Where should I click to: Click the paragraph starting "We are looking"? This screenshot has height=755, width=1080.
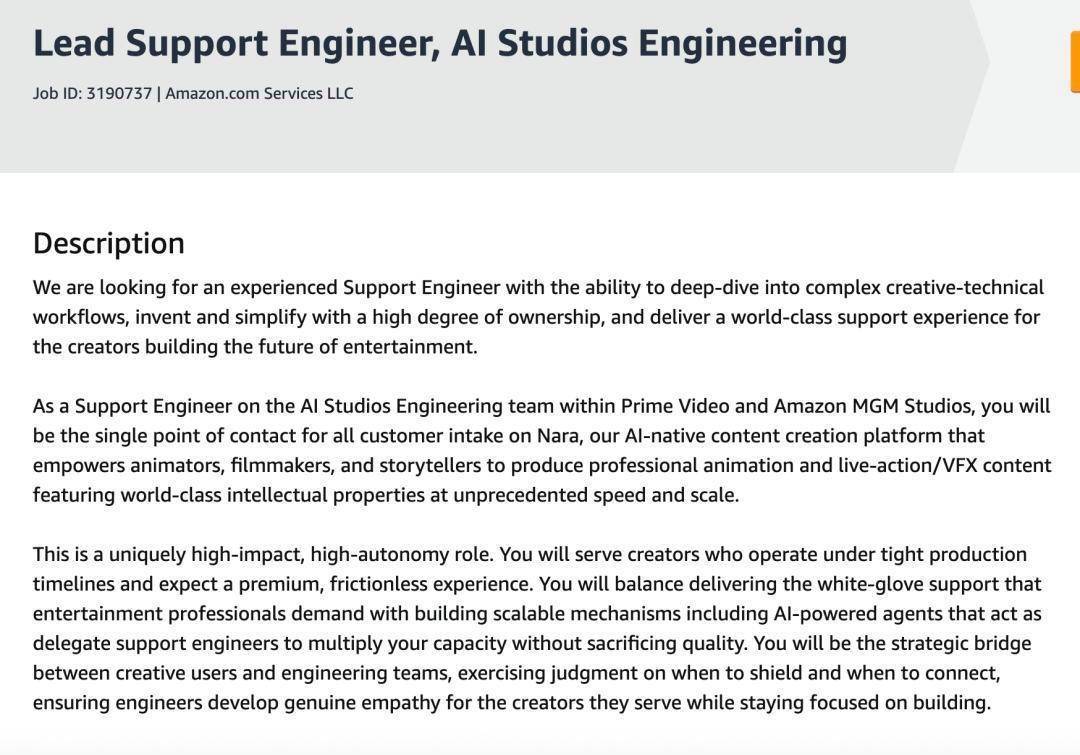538,317
